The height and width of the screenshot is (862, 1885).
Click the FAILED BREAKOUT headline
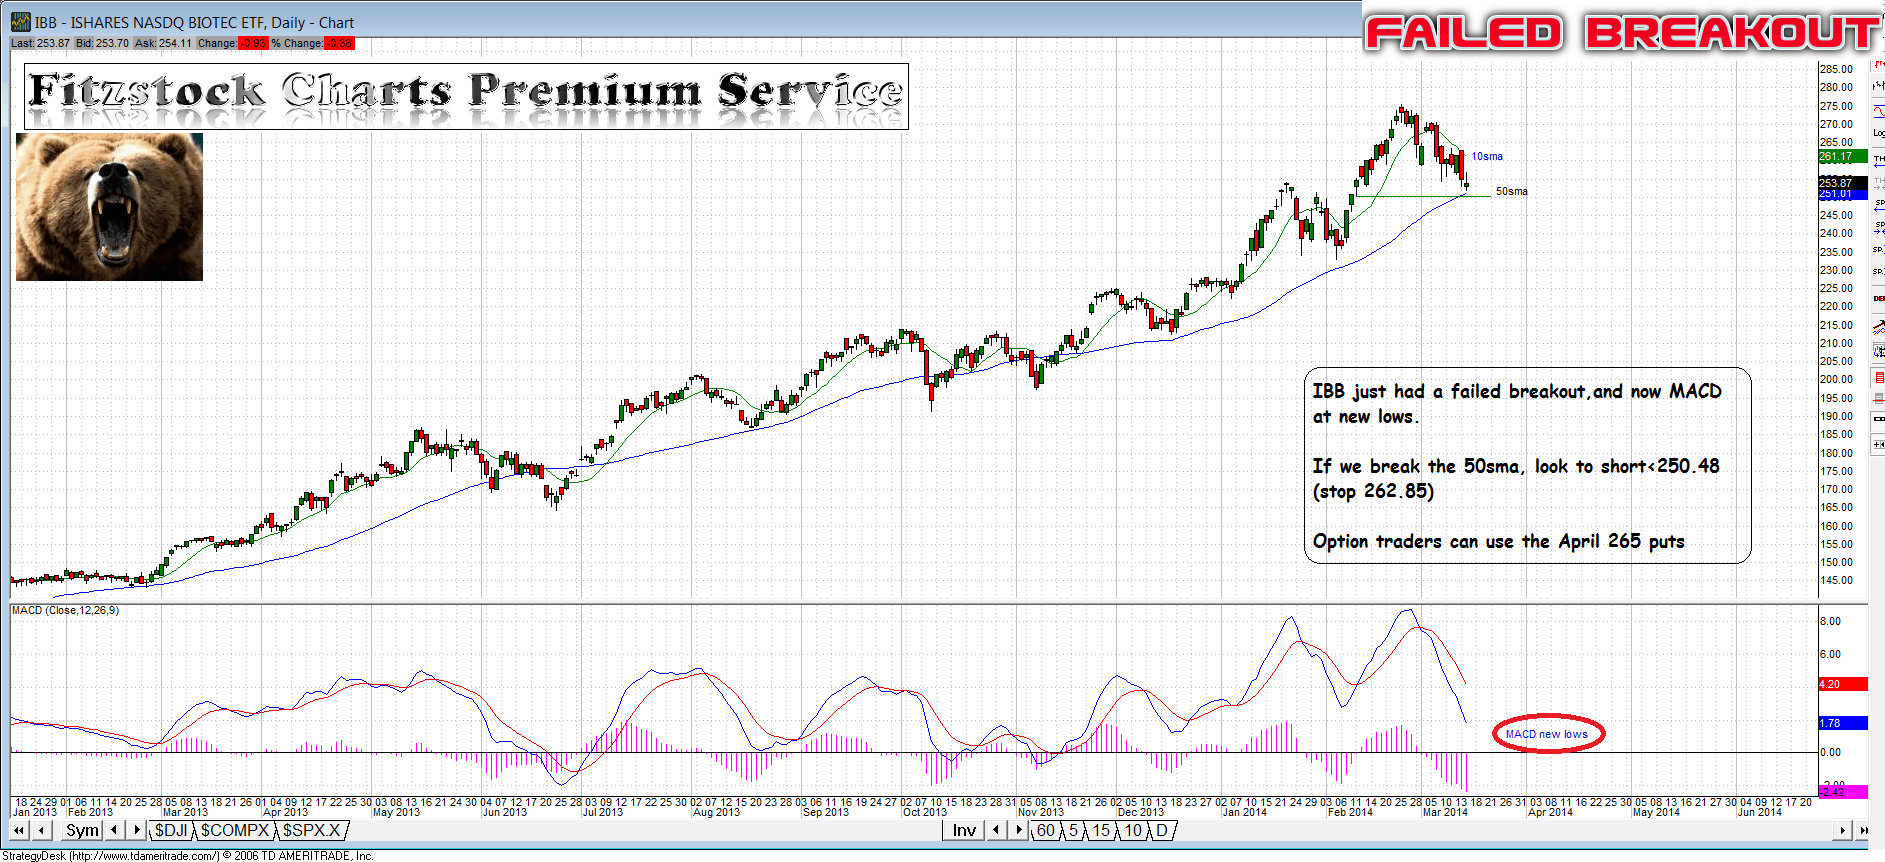(x=1622, y=32)
